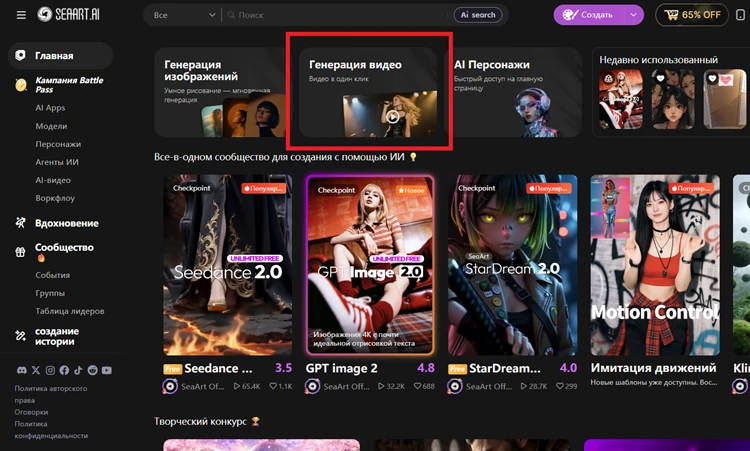Click the heart icon under GPT image 2
This screenshot has width=750, height=451.
click(x=417, y=386)
